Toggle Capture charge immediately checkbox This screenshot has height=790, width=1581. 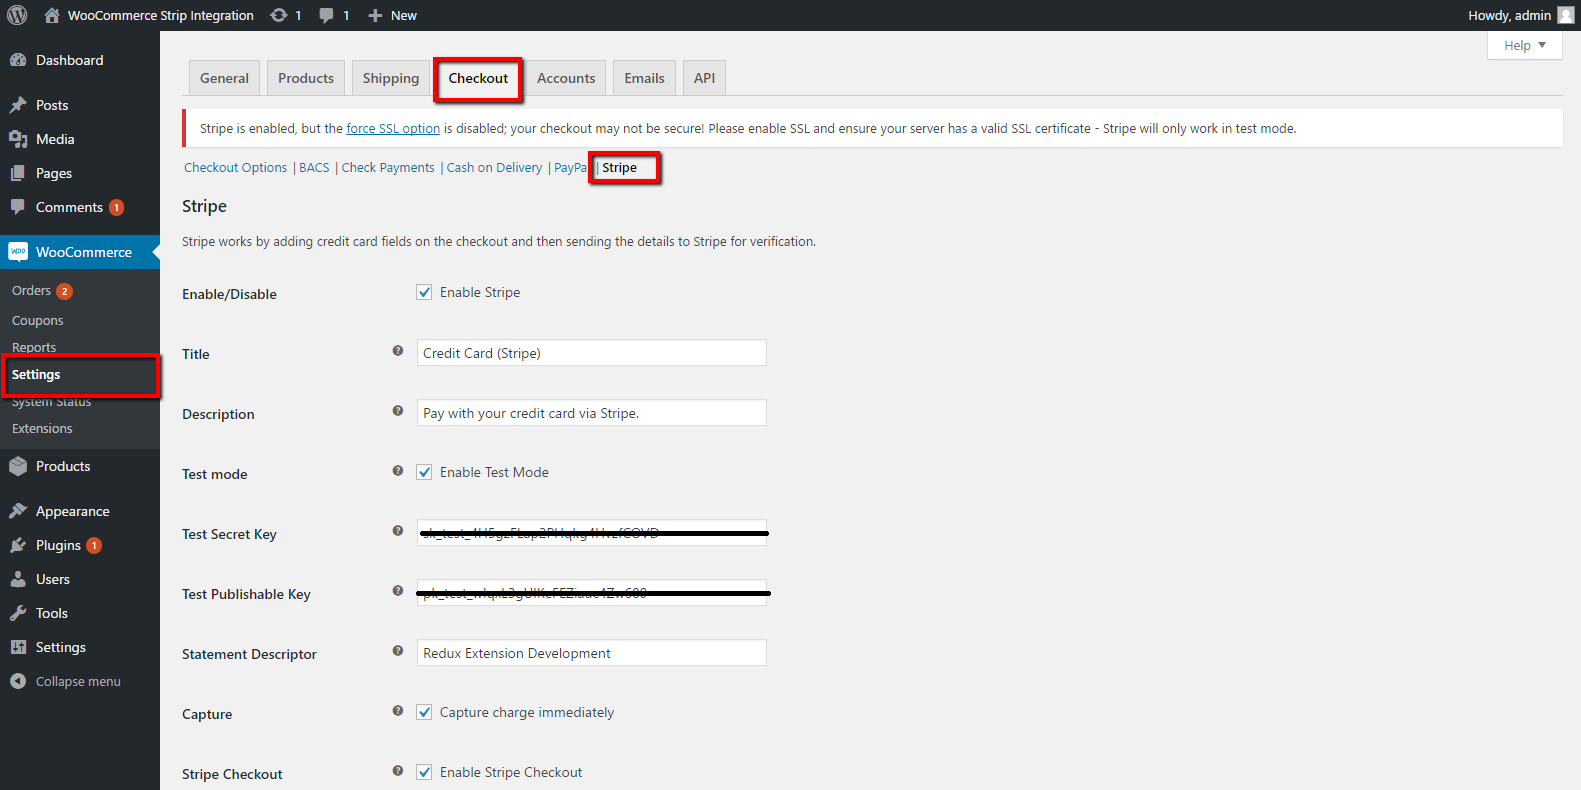tap(424, 712)
